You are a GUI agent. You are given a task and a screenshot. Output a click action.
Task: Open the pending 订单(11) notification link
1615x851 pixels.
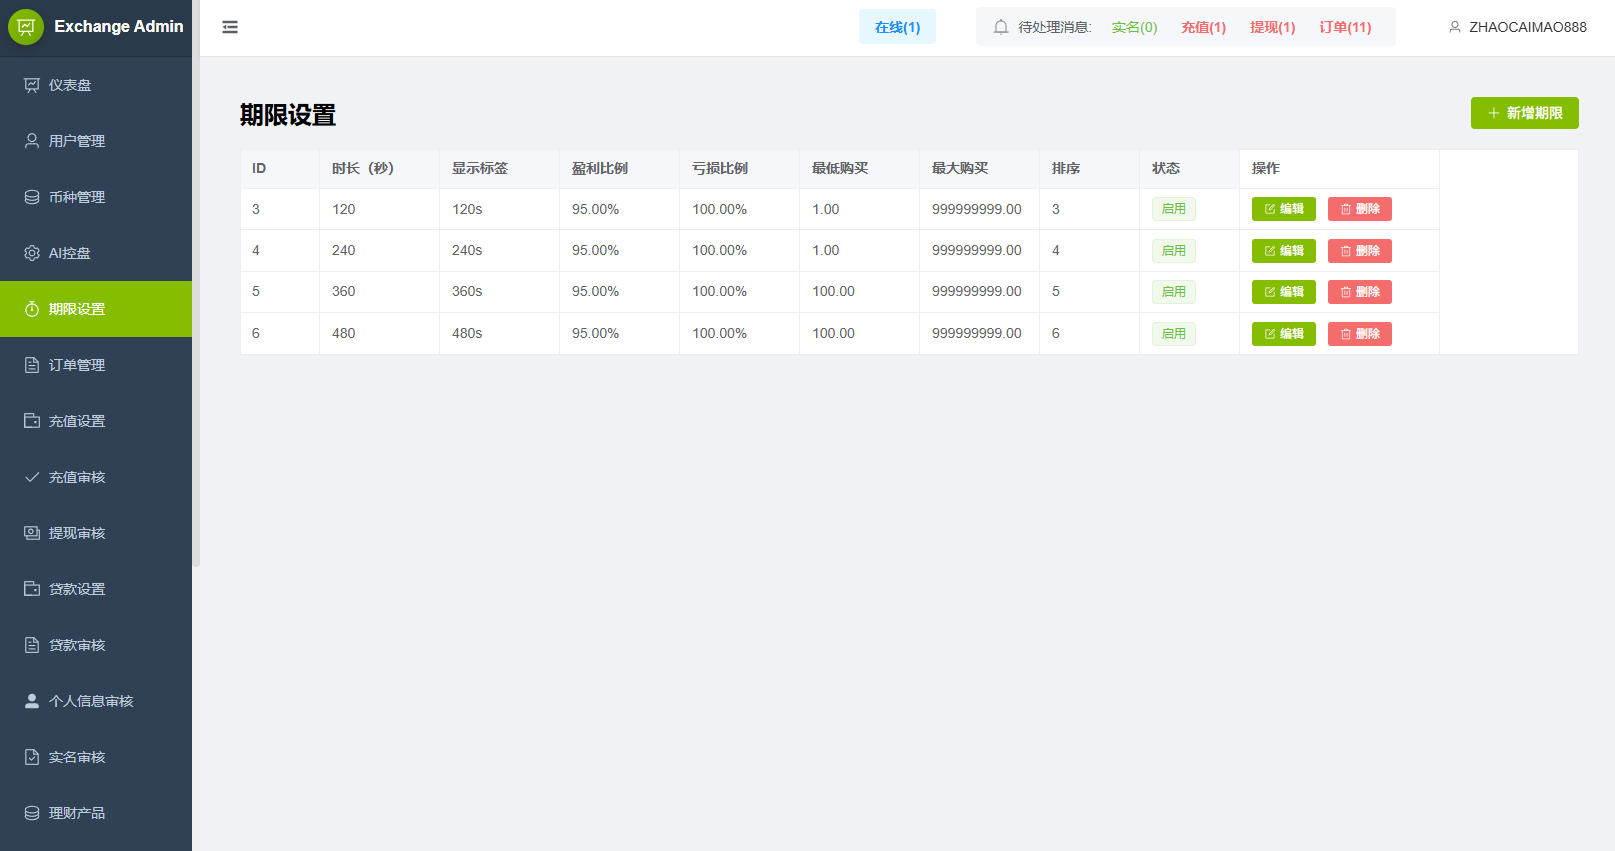click(x=1344, y=27)
